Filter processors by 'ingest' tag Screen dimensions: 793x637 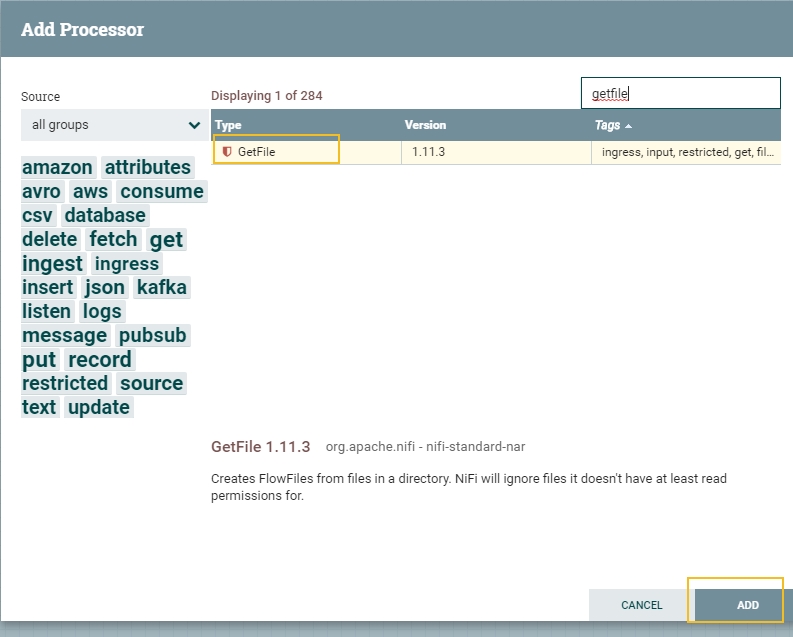[x=53, y=263]
